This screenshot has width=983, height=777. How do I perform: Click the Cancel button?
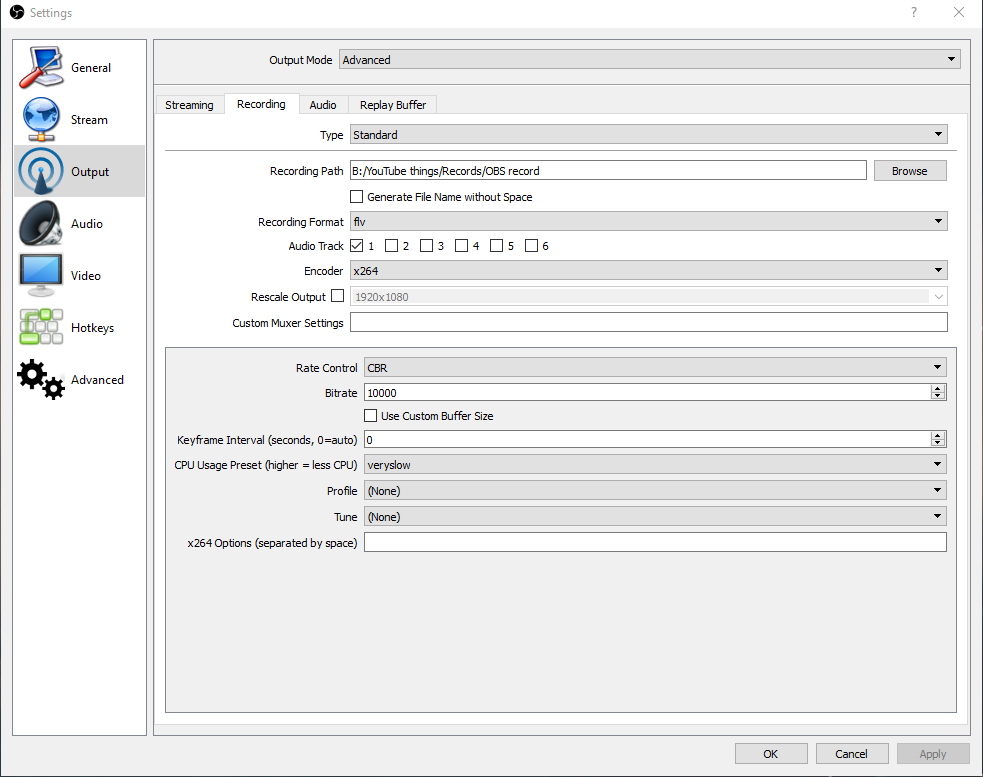coord(851,754)
